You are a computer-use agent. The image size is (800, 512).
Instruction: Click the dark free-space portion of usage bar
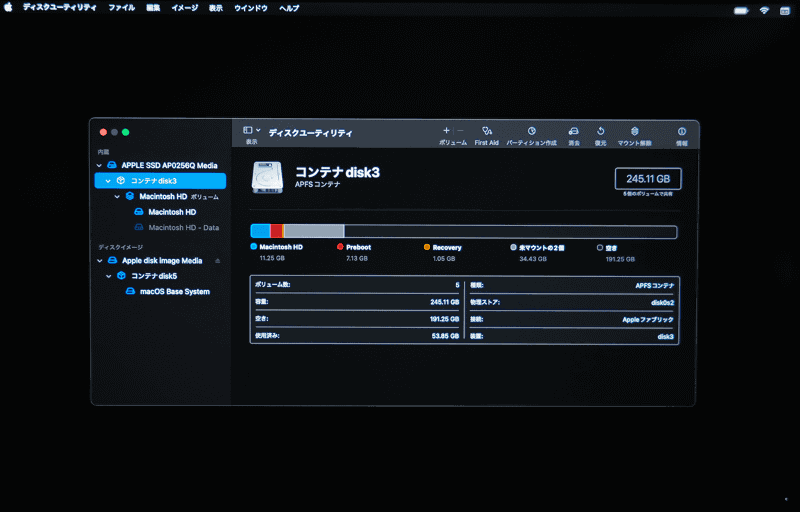510,232
